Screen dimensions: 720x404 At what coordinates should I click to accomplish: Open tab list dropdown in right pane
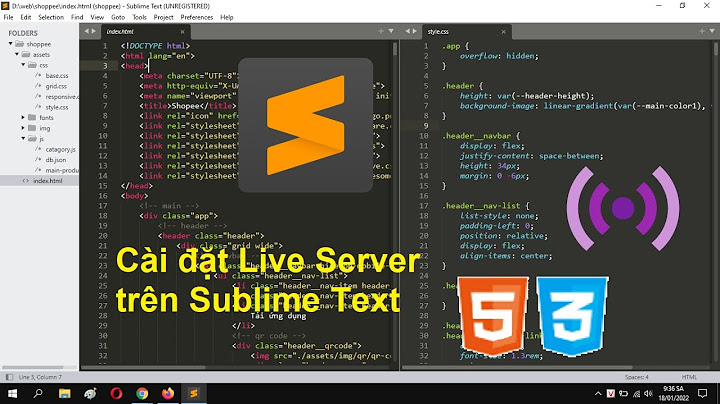click(x=712, y=31)
